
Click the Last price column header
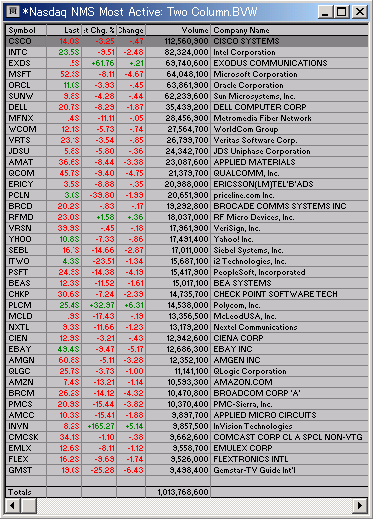[64, 30]
